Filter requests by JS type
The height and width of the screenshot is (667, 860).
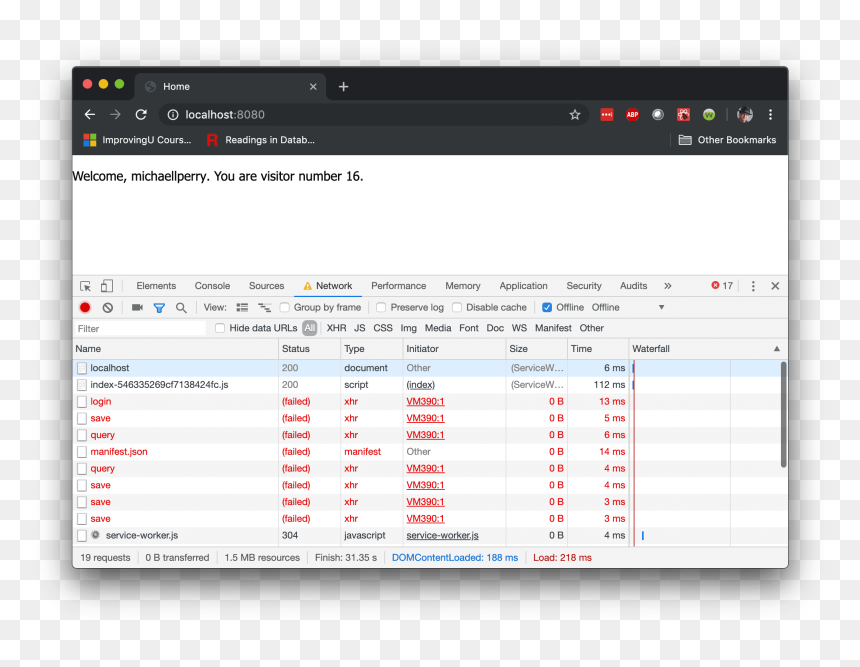tap(360, 328)
